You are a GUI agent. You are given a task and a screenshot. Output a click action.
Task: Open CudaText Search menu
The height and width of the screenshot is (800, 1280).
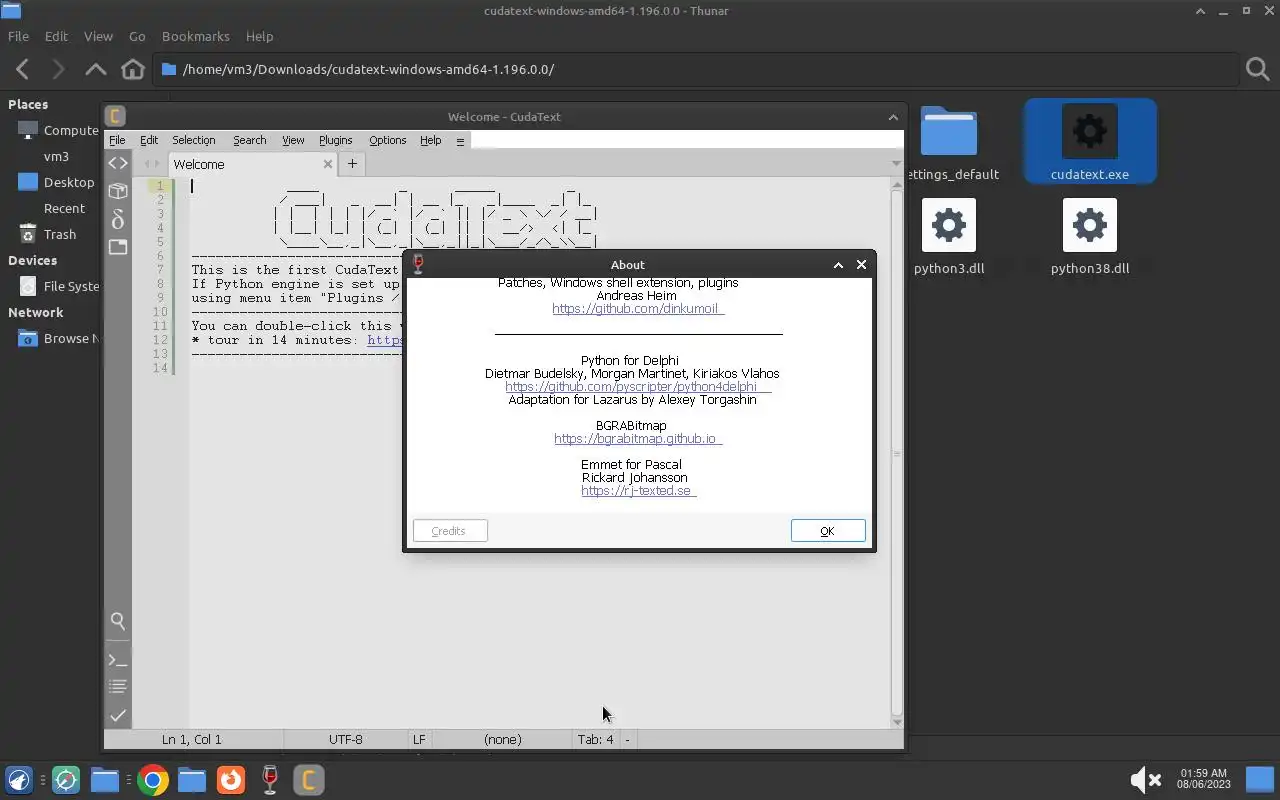pyautogui.click(x=250, y=140)
